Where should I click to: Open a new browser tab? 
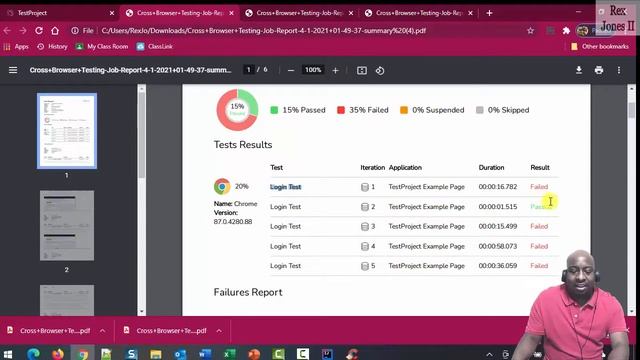(x=489, y=13)
